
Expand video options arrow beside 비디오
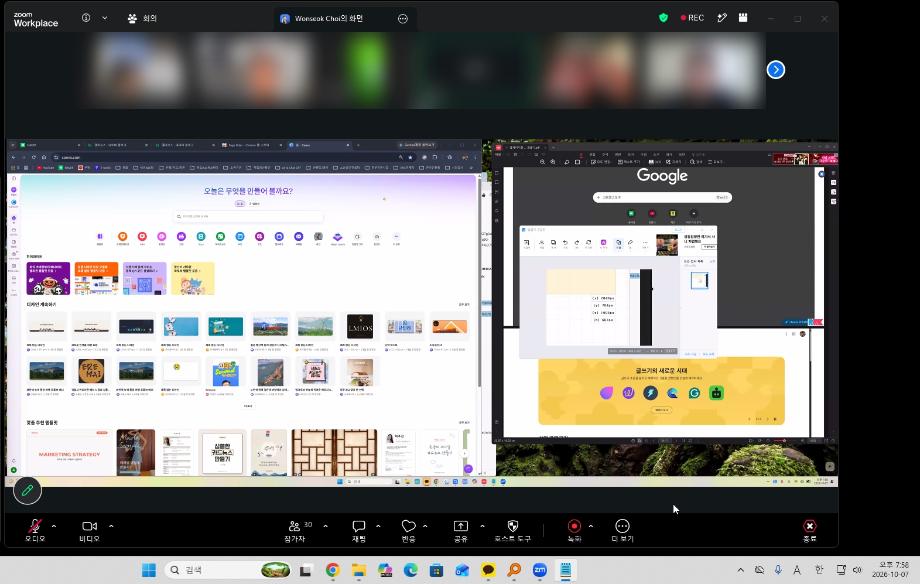tap(111, 526)
